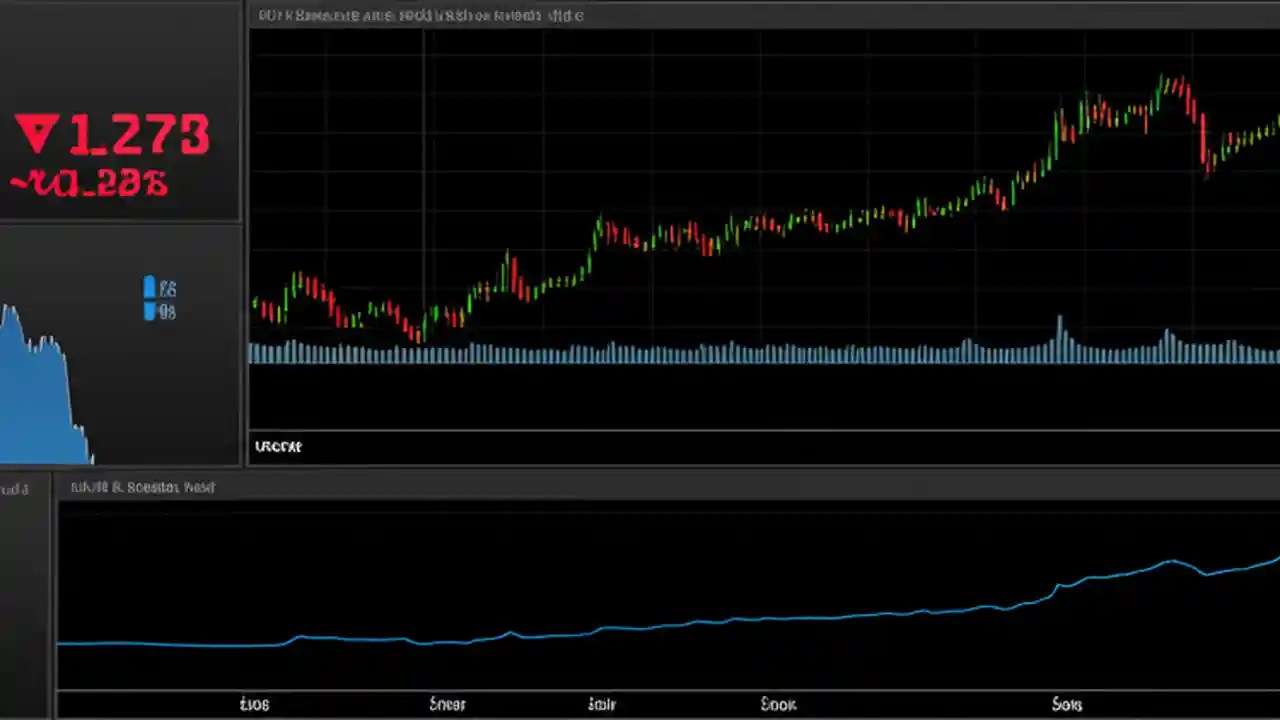This screenshot has width=1280, height=720.
Task: Switch to the lower performance chart tab
Action: click(x=140, y=487)
